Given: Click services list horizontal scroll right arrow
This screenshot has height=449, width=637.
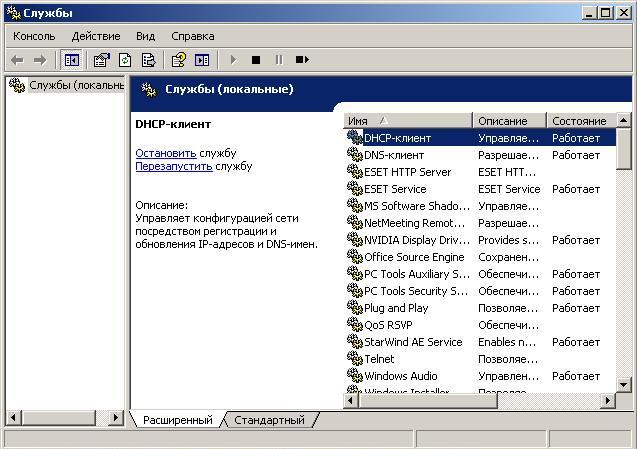Looking at the screenshot, I should pyautogui.click(x=608, y=401).
